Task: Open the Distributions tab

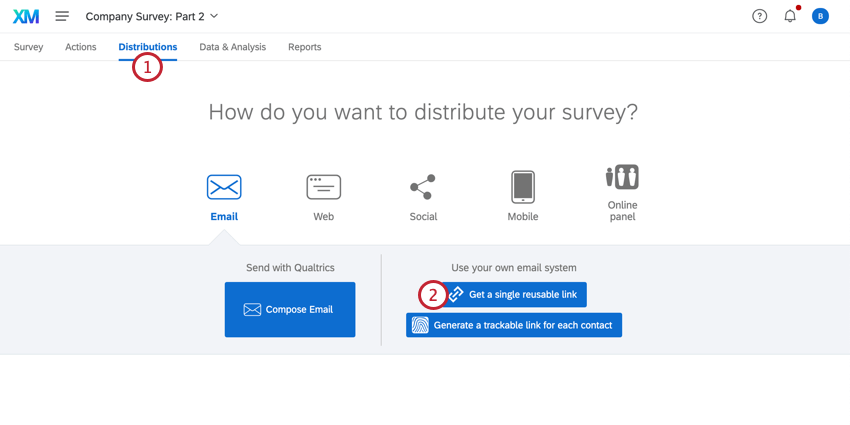Action: [147, 47]
